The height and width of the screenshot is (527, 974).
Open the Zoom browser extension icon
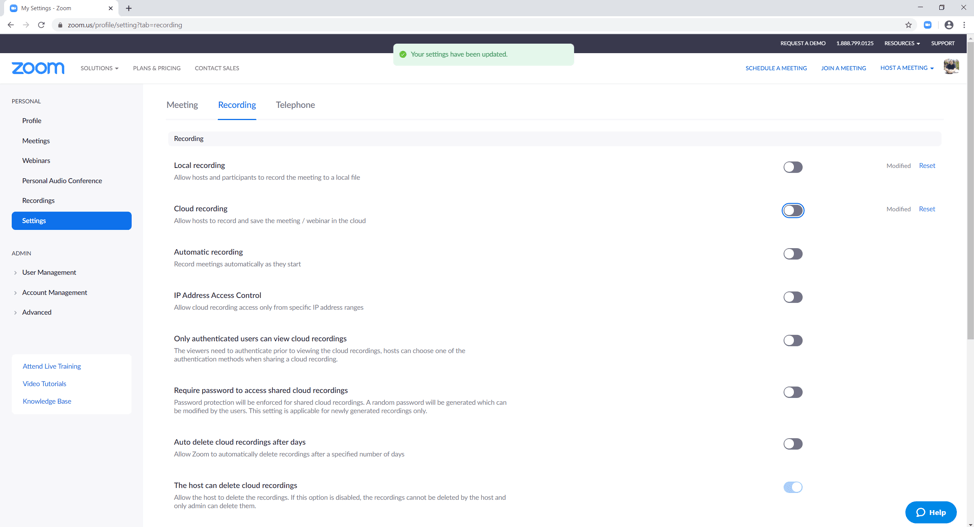927,25
